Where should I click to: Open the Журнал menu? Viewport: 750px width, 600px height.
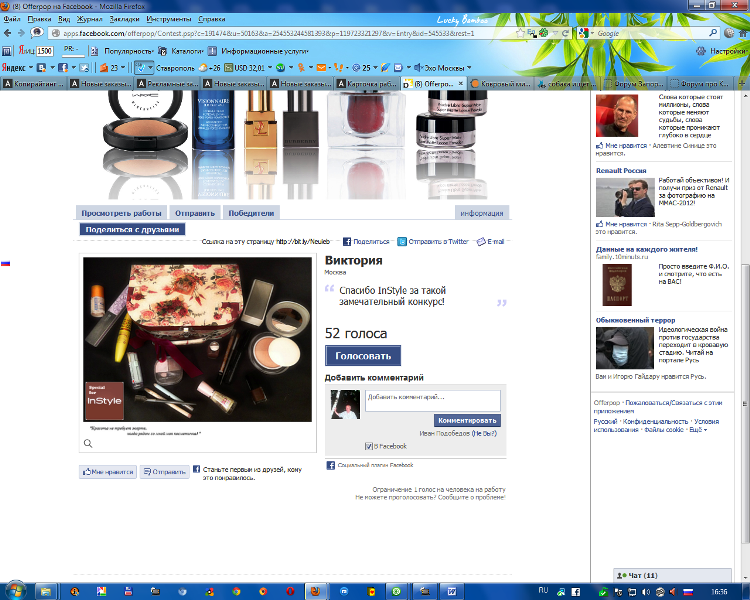click(x=89, y=19)
